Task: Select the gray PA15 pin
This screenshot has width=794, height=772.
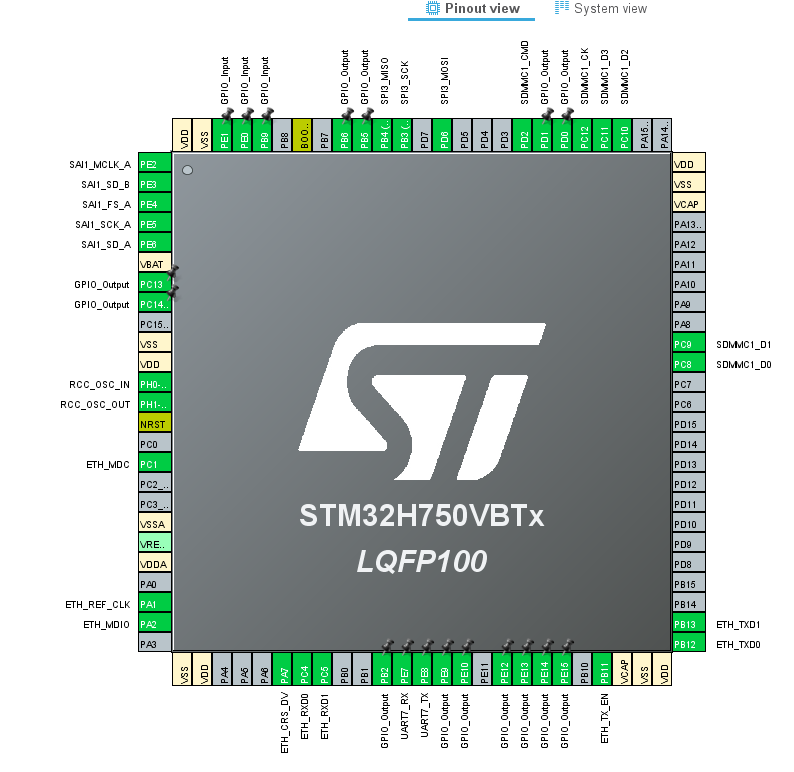Action: coord(644,136)
